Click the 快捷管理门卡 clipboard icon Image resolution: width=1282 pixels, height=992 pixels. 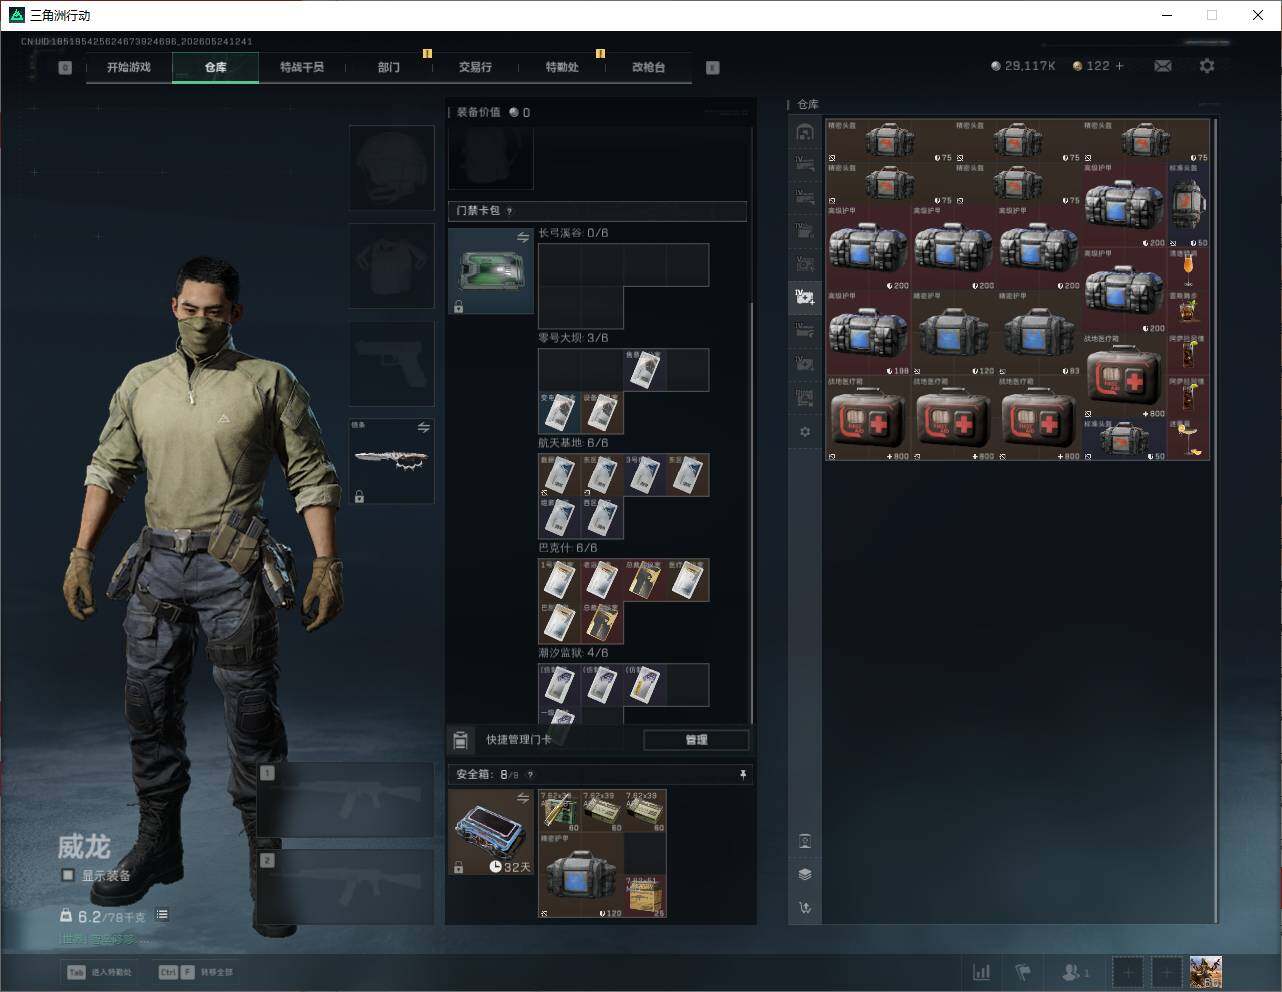460,740
